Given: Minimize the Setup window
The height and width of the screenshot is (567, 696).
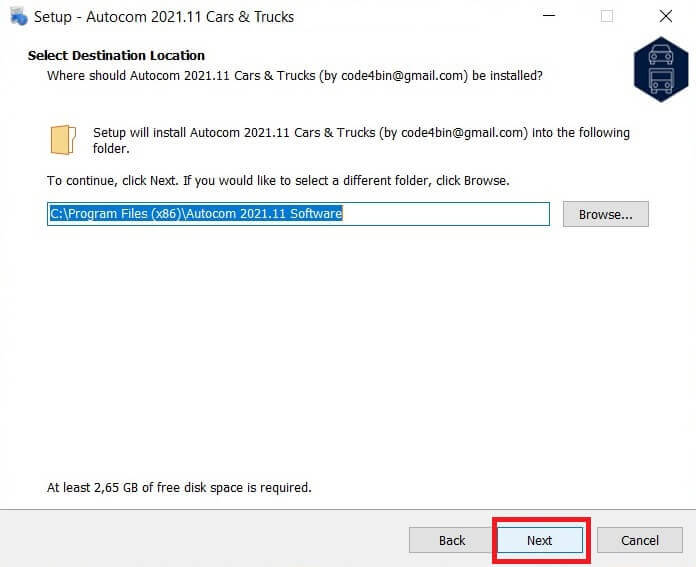Looking at the screenshot, I should tap(549, 16).
